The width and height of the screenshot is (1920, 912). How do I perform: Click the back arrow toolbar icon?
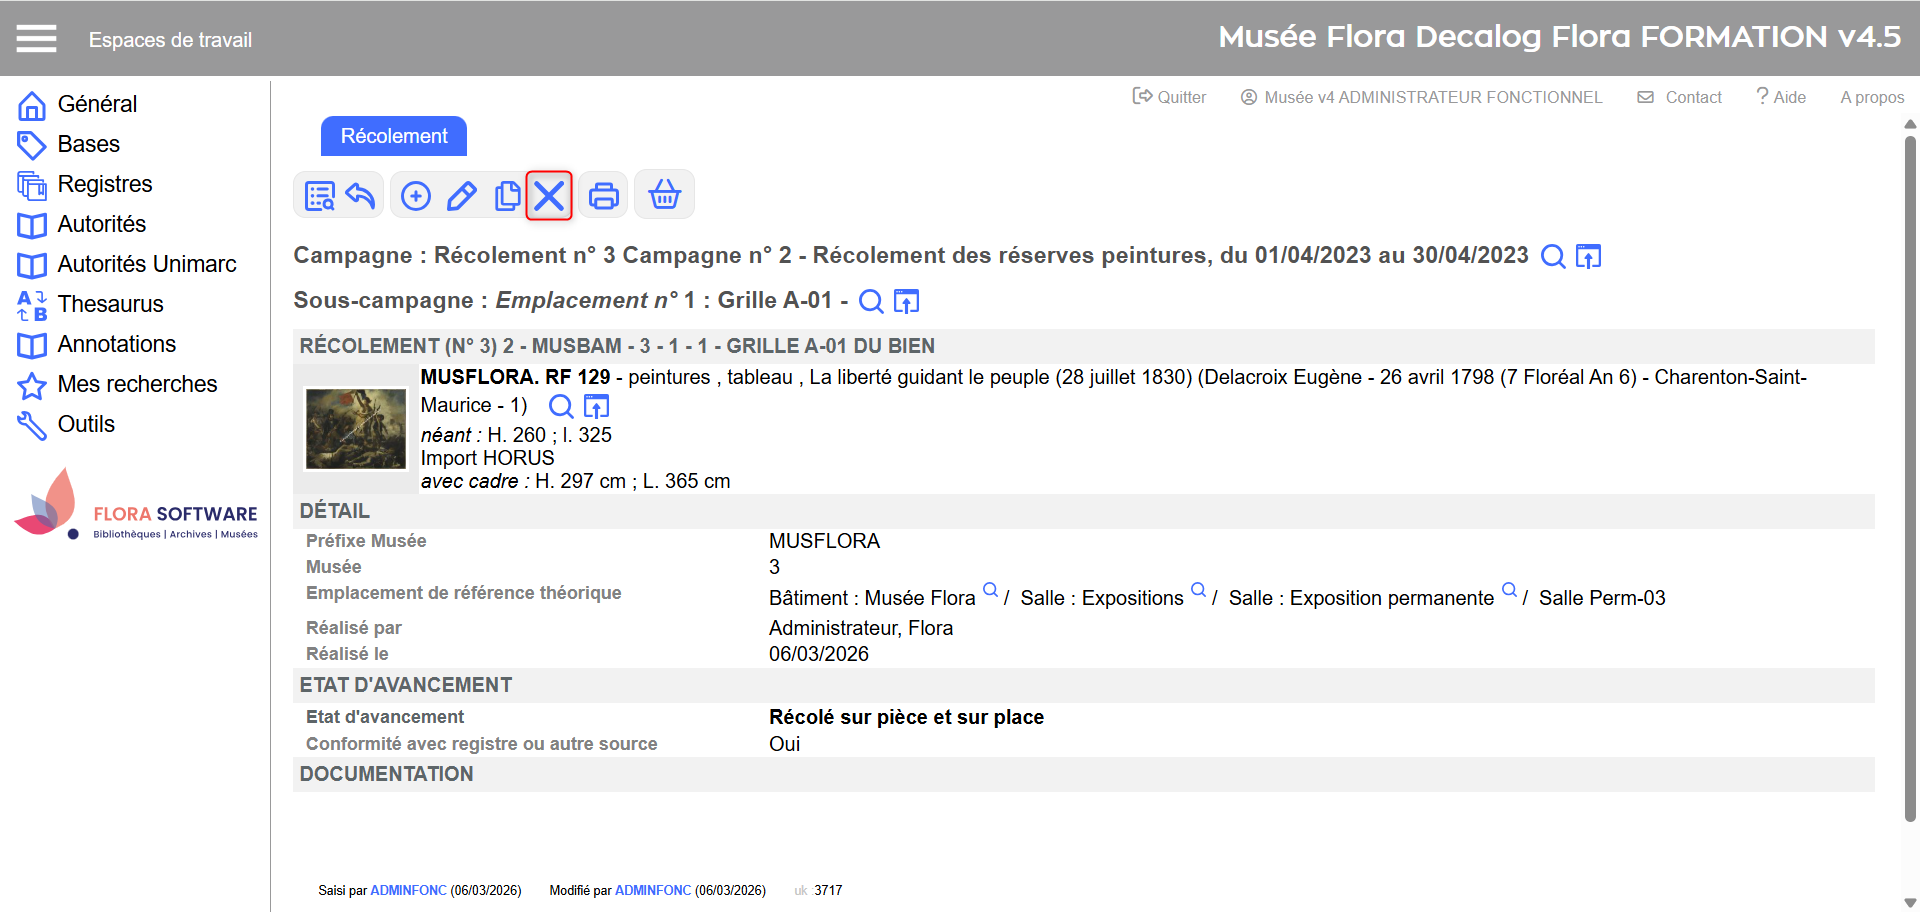(360, 196)
